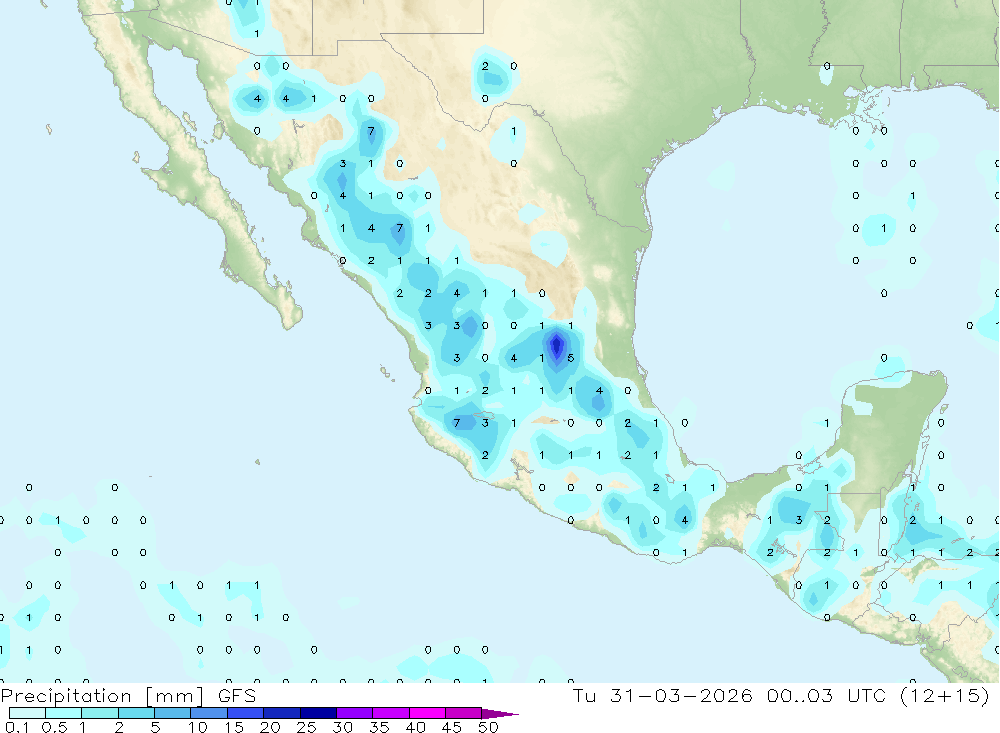Select the legend swatch between 5 and 10
Image resolution: width=1000 pixels, height=733 pixels.
pos(173,713)
